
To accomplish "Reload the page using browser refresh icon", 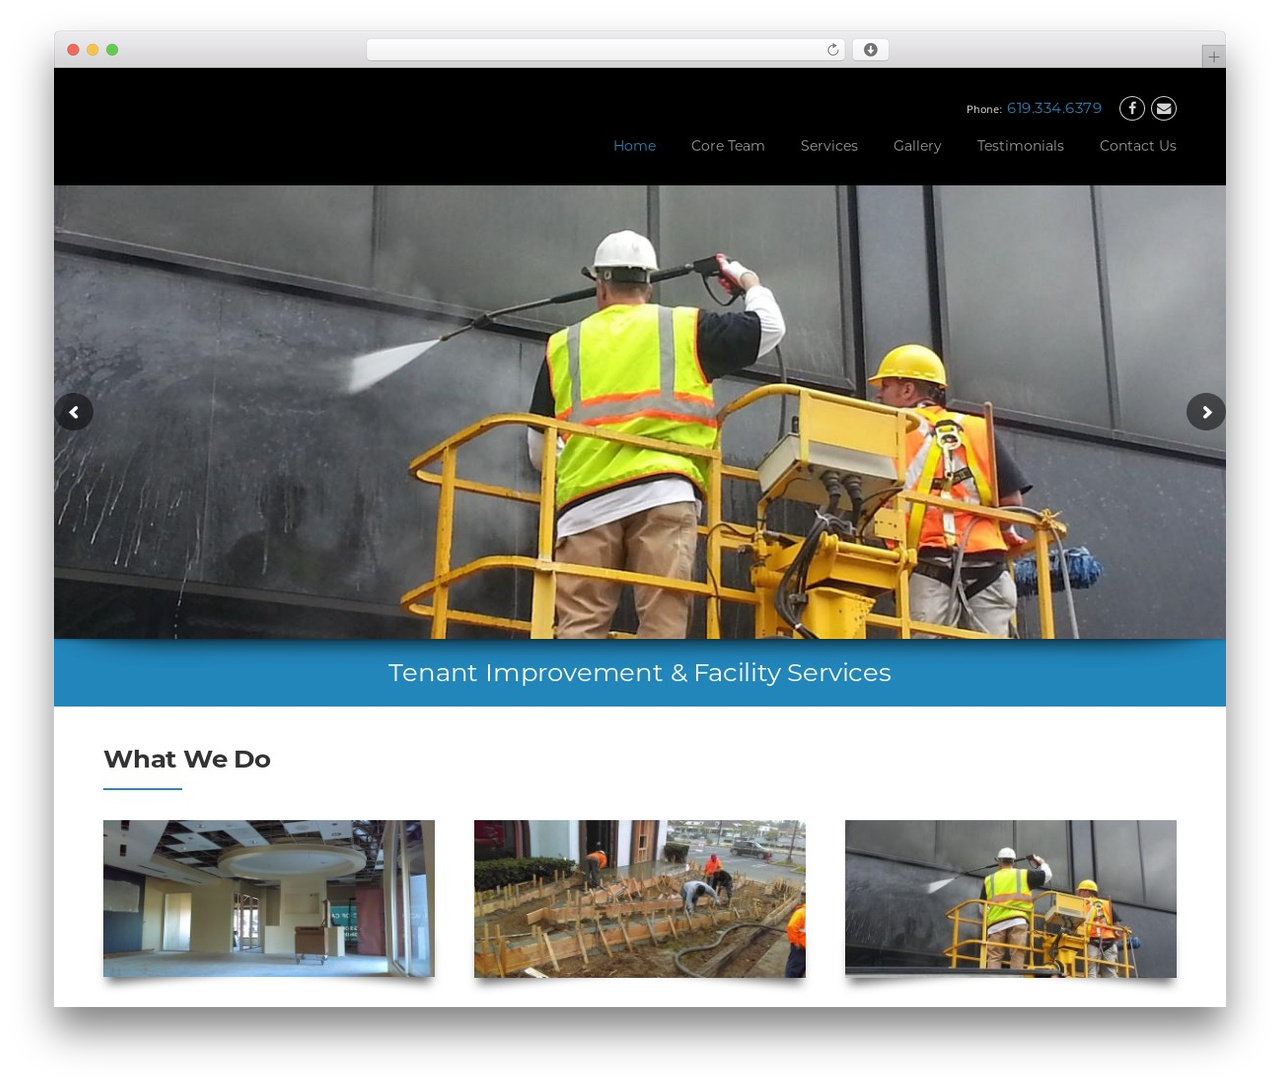I will (833, 50).
